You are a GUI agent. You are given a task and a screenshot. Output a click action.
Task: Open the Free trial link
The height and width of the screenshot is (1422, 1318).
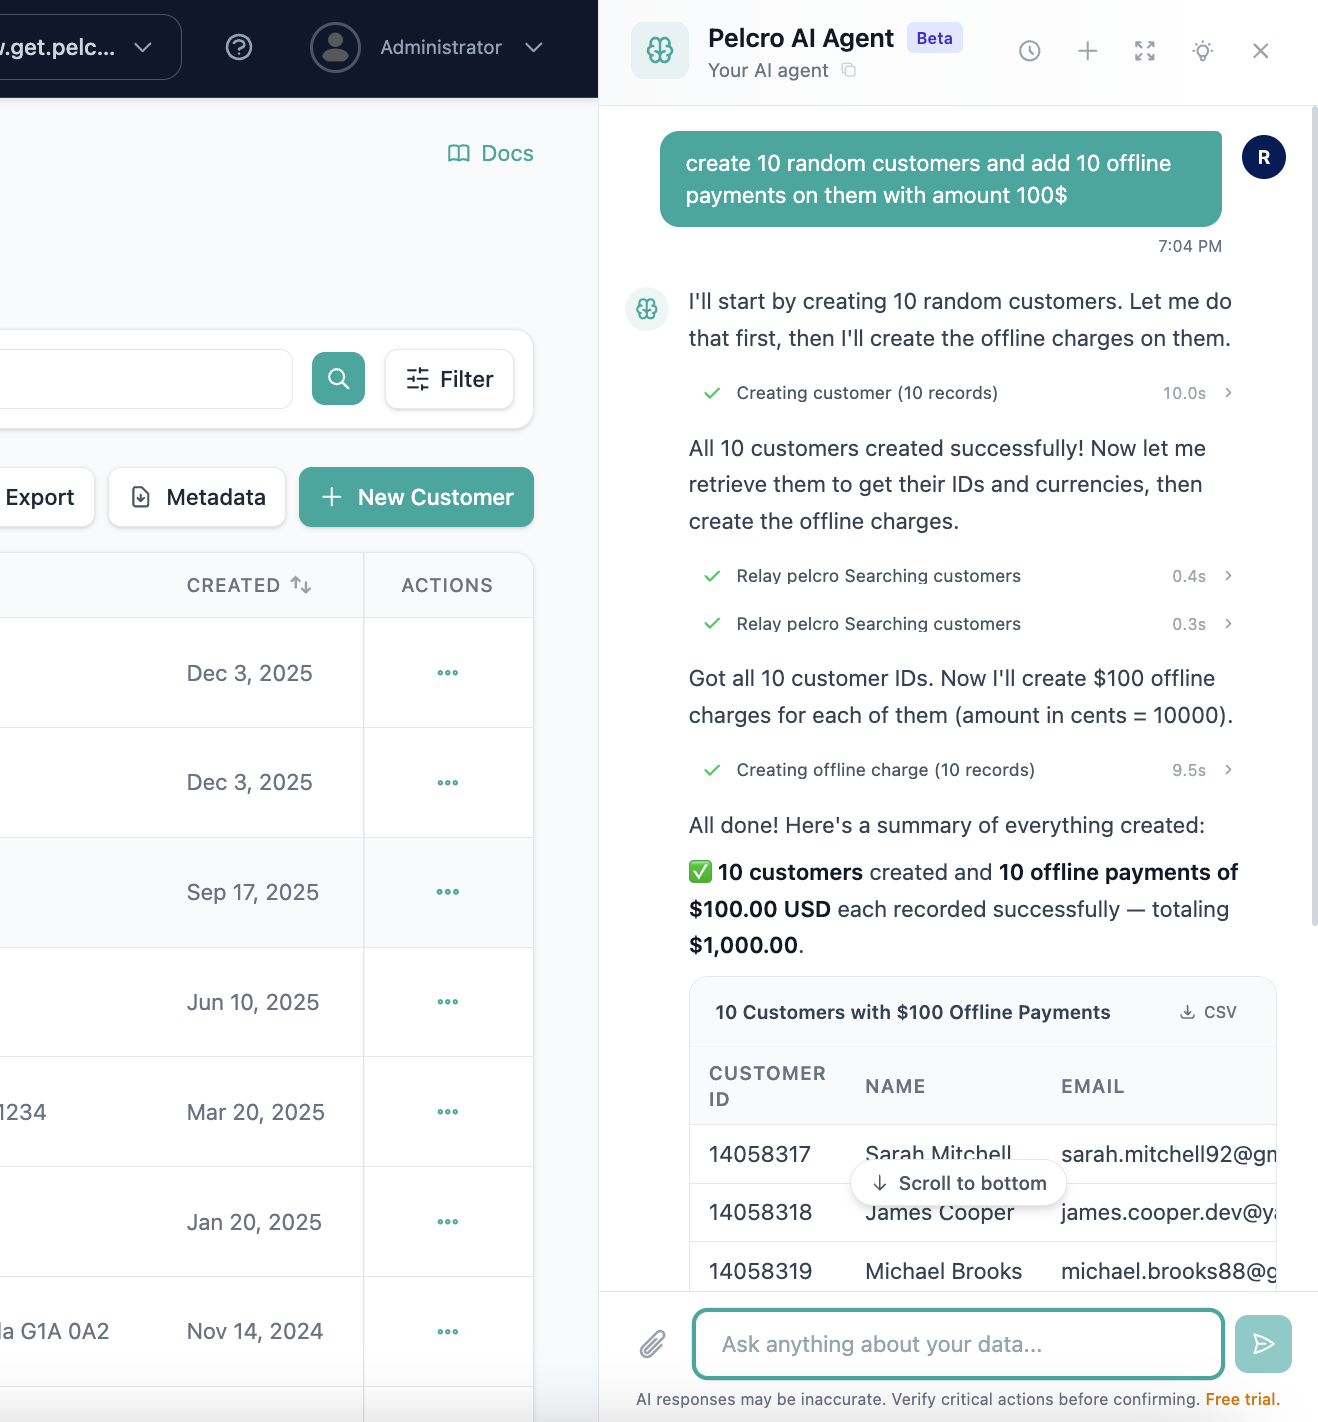1242,1399
